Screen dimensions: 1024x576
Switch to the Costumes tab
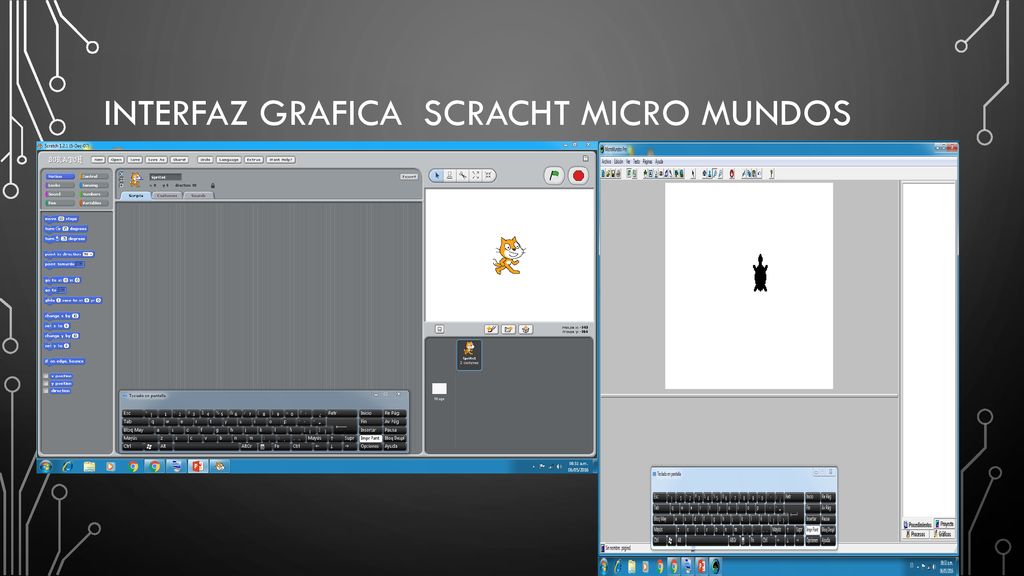(167, 195)
